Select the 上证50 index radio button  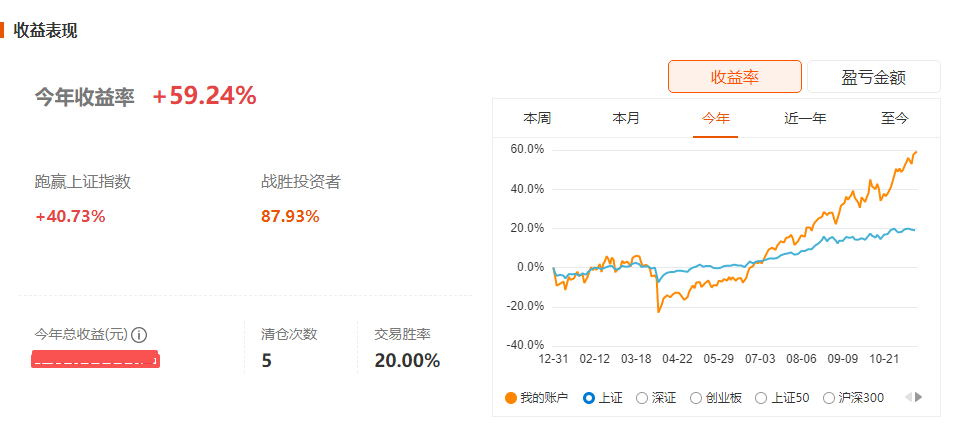click(x=761, y=398)
